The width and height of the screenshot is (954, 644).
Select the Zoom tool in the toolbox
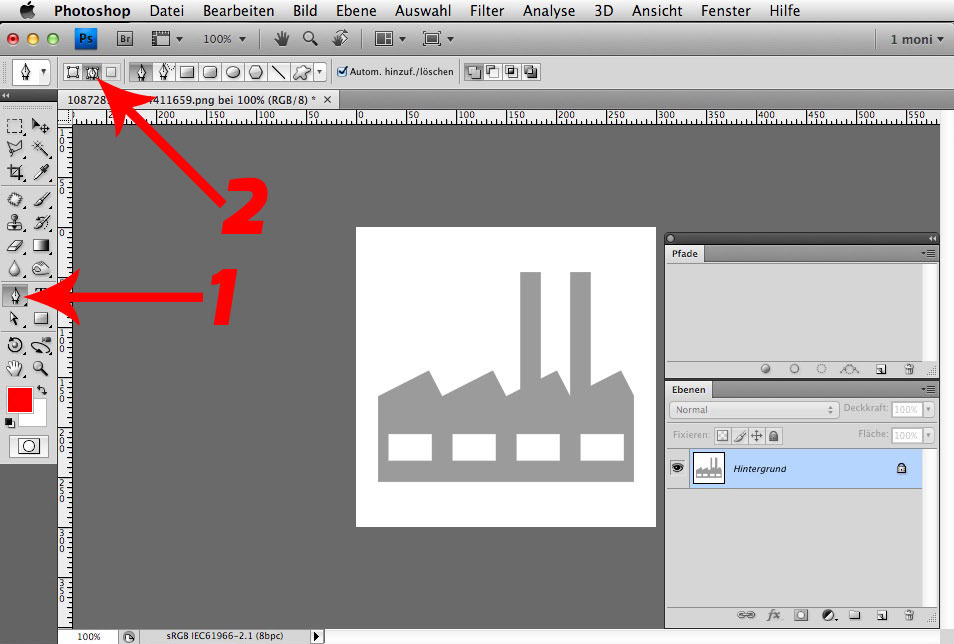[x=40, y=368]
